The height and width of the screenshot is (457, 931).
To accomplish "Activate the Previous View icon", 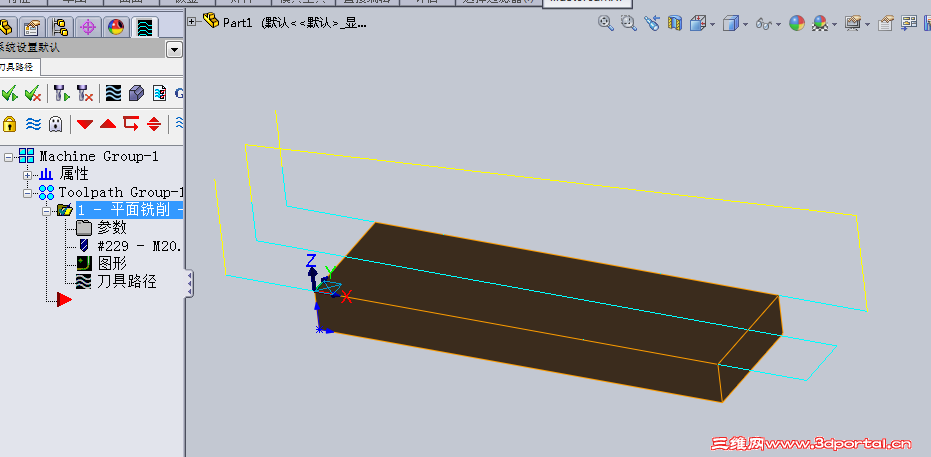I will tap(652, 23).
